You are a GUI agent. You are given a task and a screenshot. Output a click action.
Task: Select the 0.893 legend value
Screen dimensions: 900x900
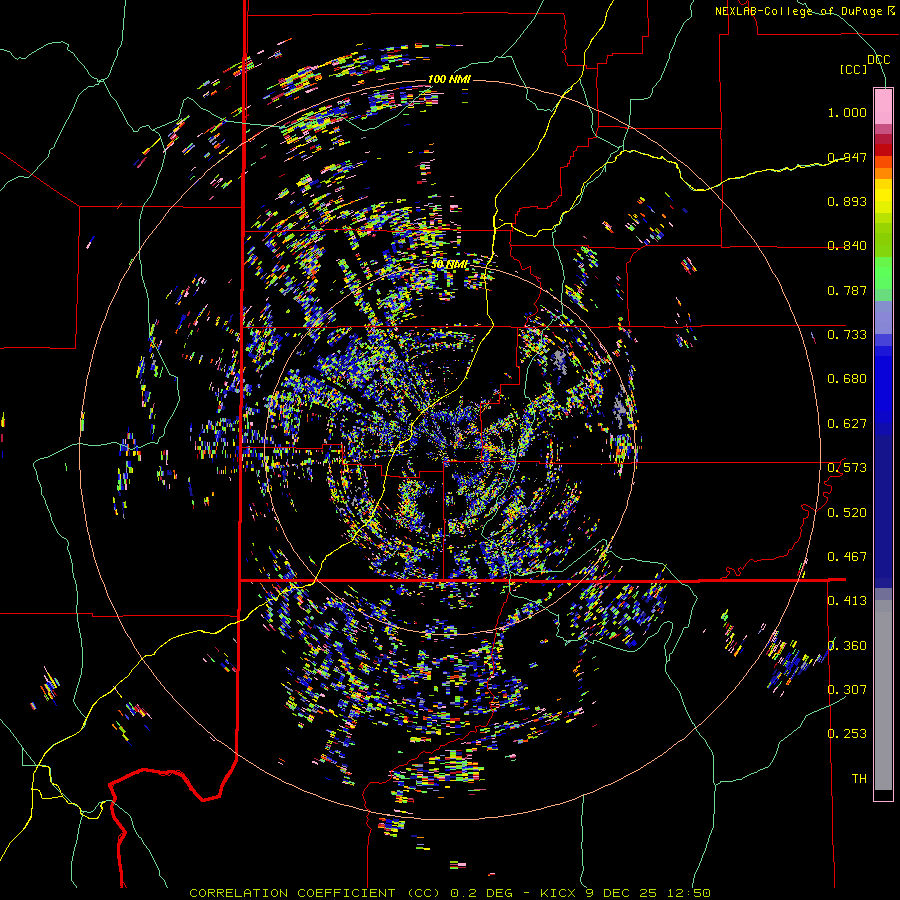847,201
